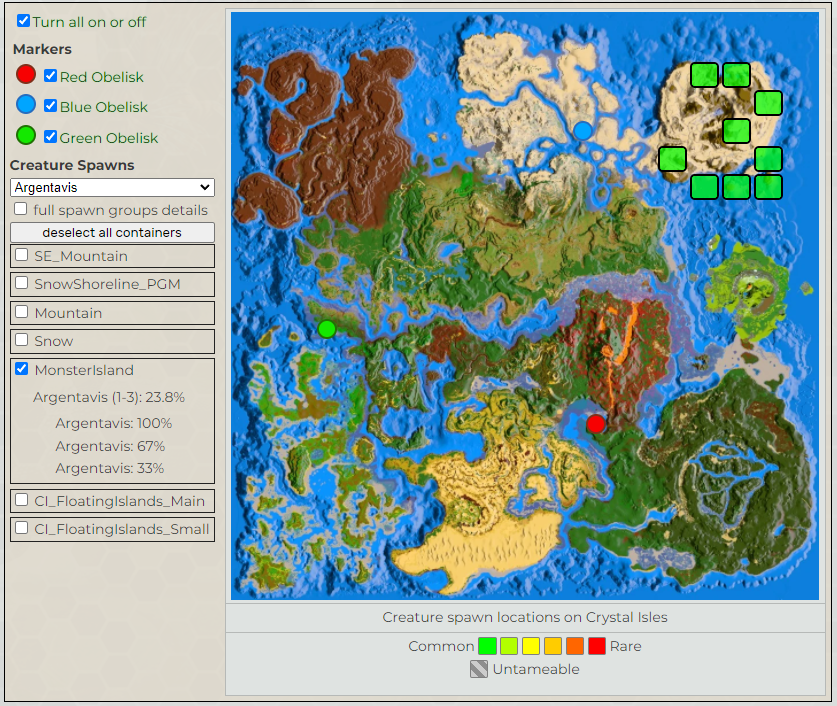Viewport: 837px width, 706px height.
Task: Uncheck the Blue Obelisk marker checkbox
Action: [x=51, y=106]
